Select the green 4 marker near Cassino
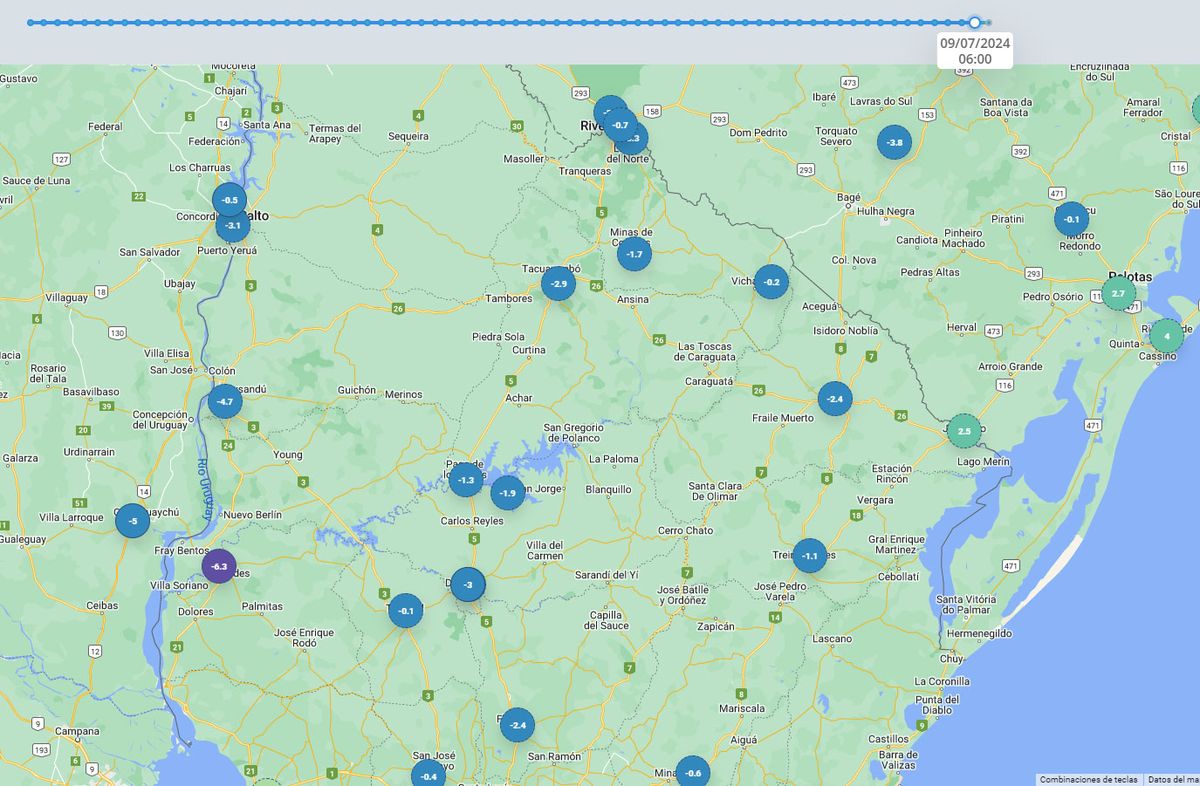 (1166, 336)
